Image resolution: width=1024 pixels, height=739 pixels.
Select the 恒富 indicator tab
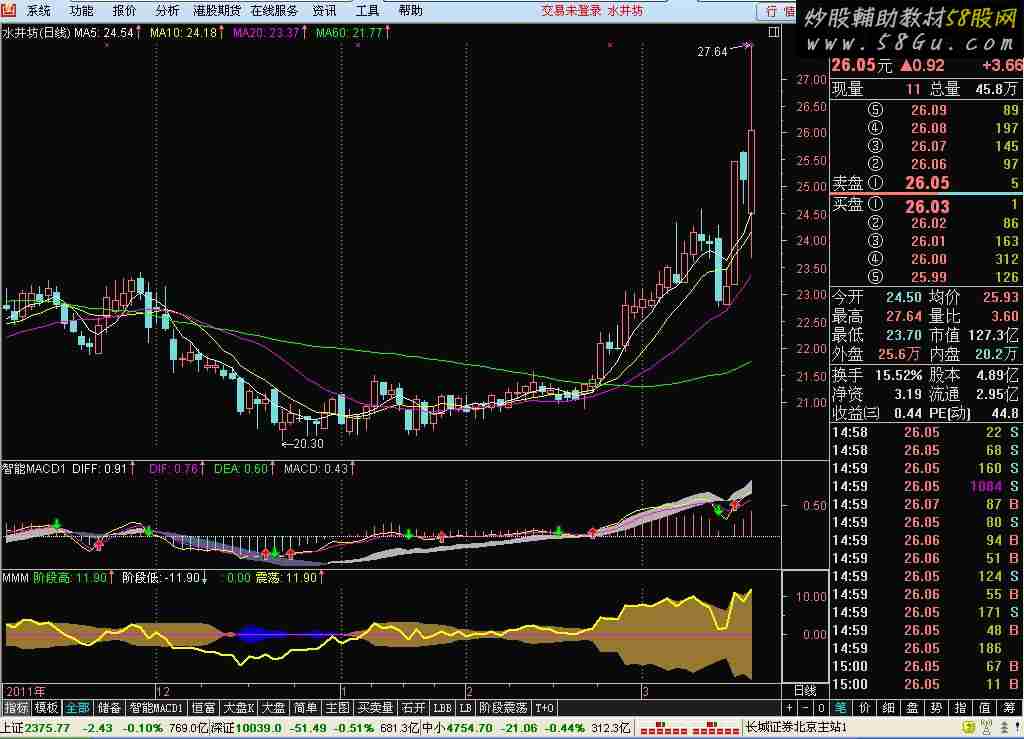click(203, 708)
